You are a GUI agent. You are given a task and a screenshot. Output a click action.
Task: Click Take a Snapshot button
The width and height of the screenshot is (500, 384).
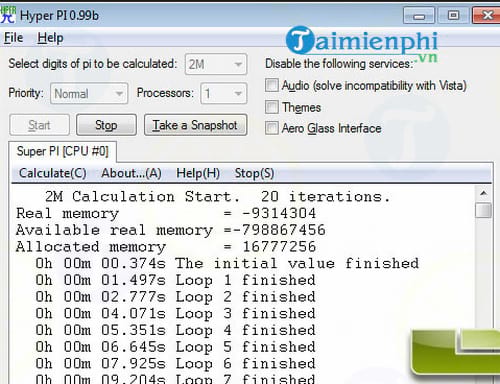pos(195,125)
